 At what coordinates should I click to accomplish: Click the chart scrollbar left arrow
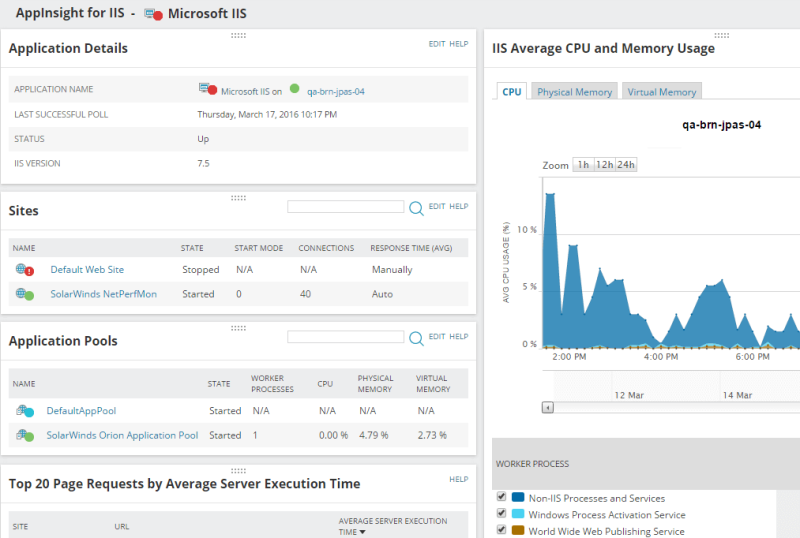pos(547,407)
